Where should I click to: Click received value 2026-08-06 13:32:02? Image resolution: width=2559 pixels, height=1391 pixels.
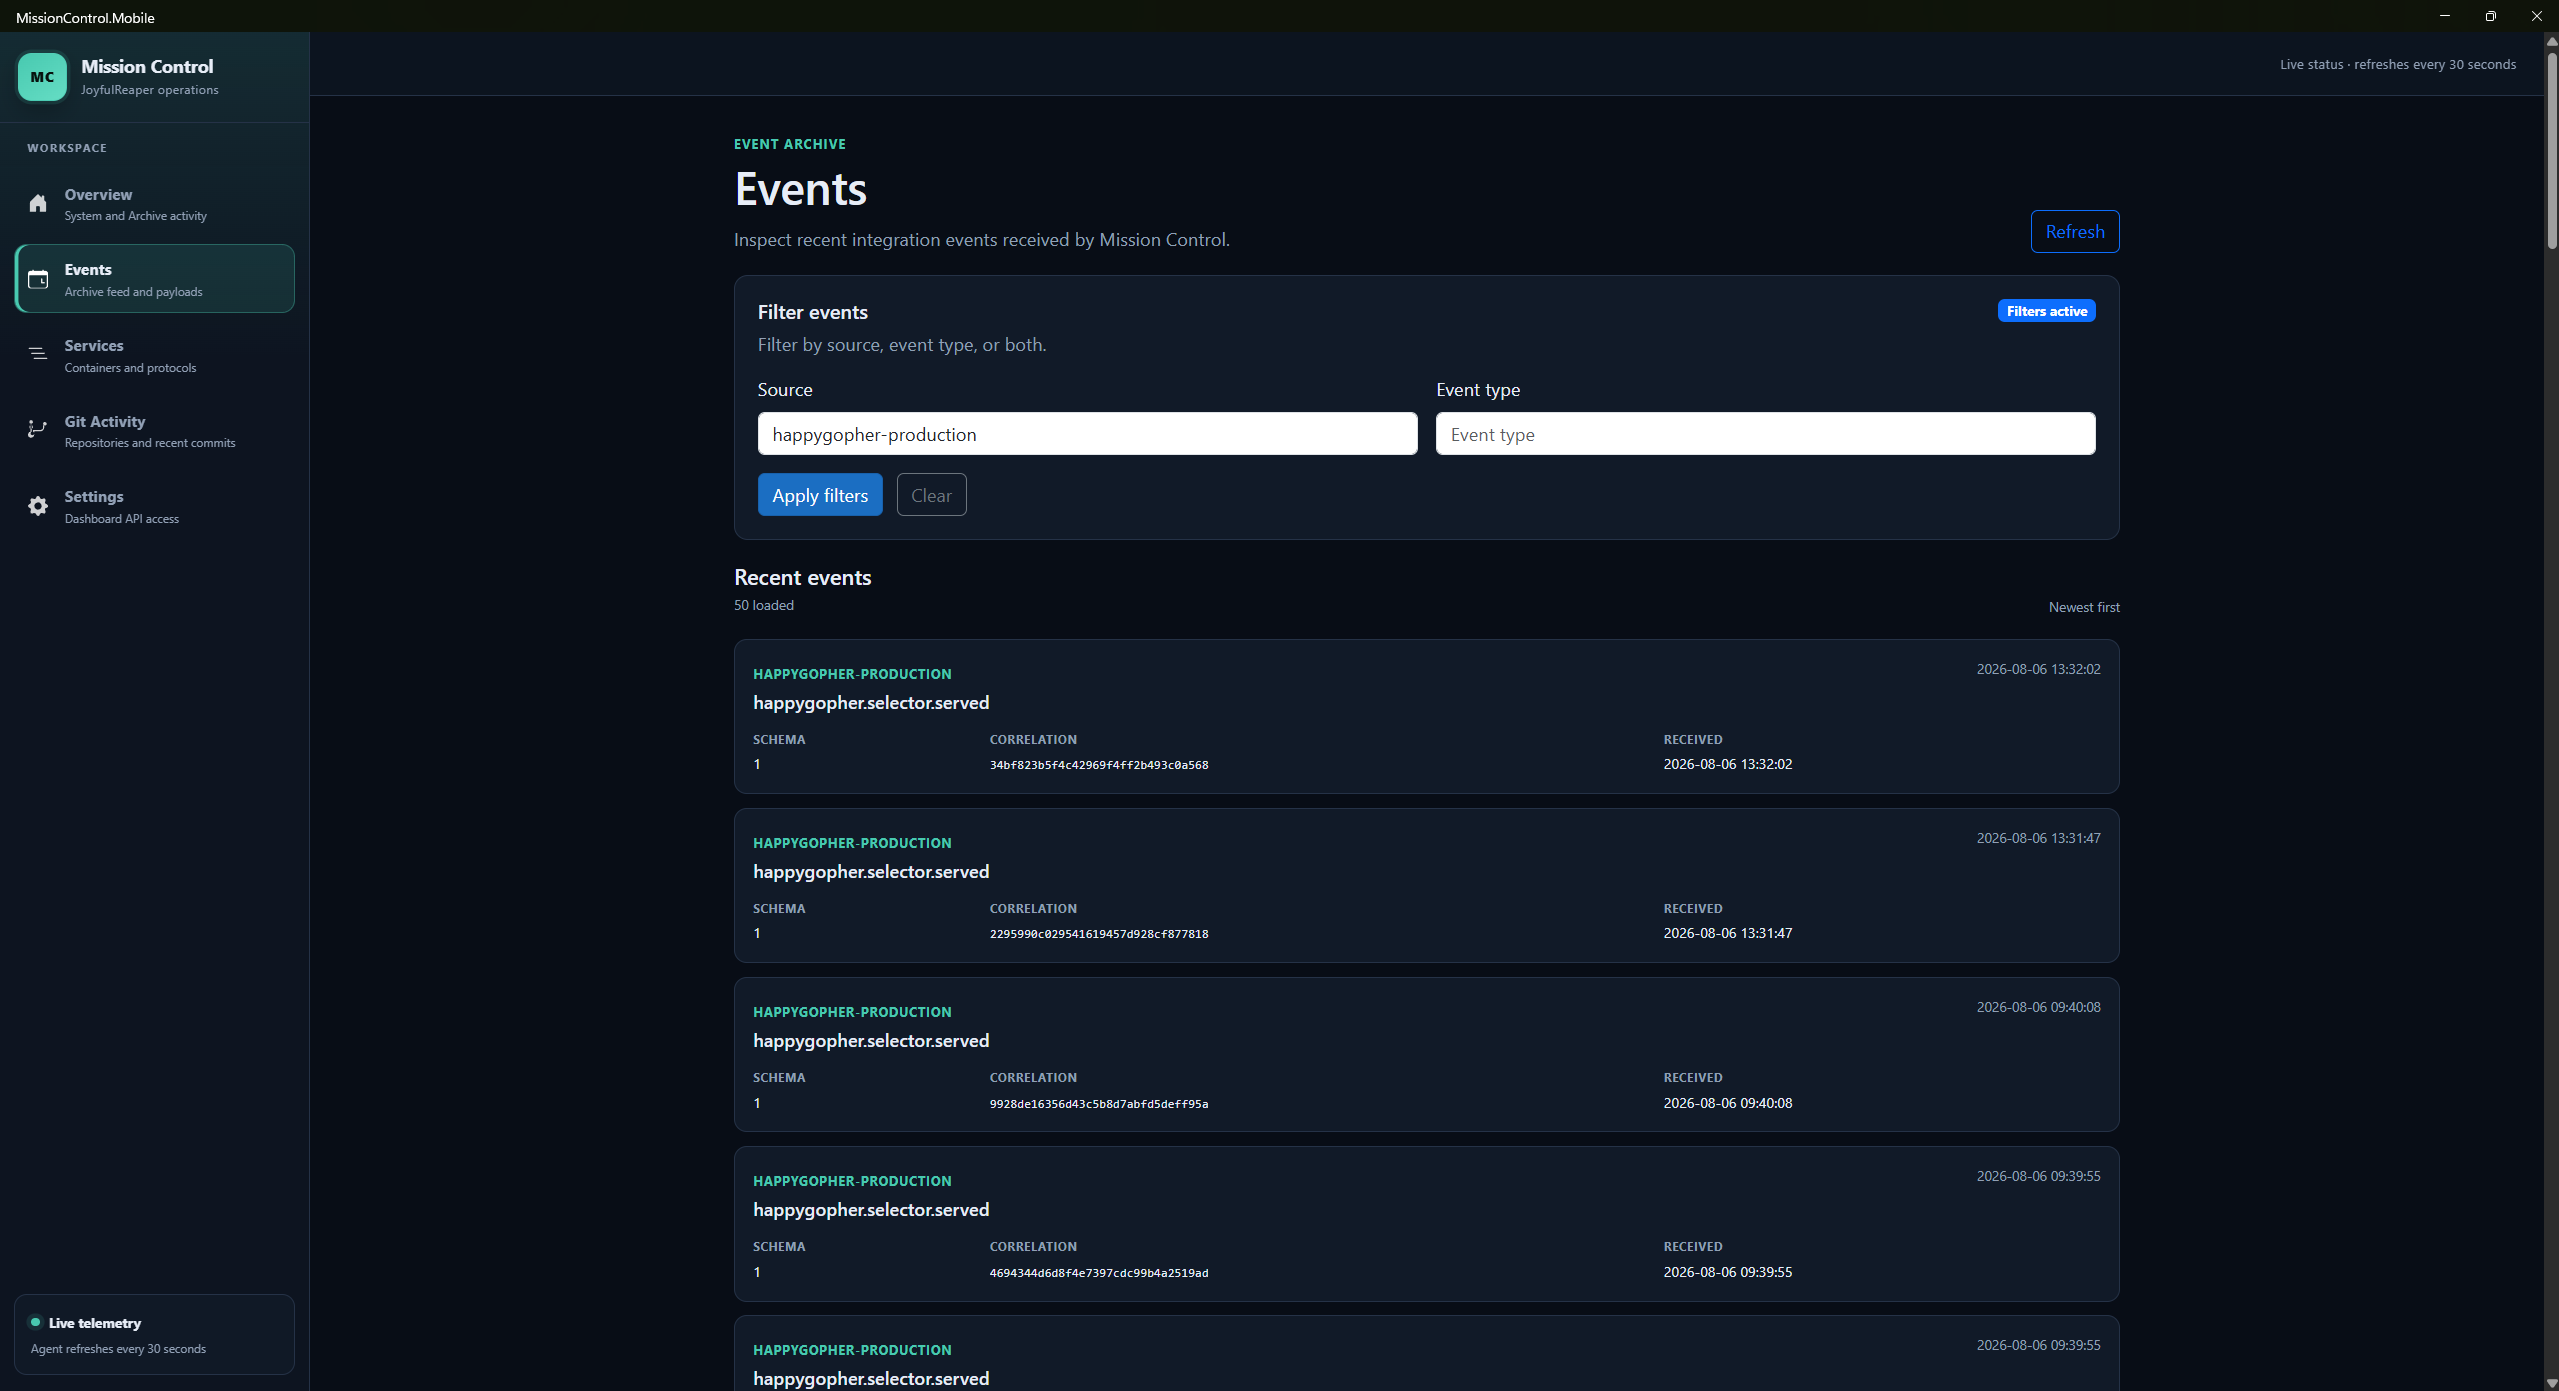pyautogui.click(x=1727, y=764)
